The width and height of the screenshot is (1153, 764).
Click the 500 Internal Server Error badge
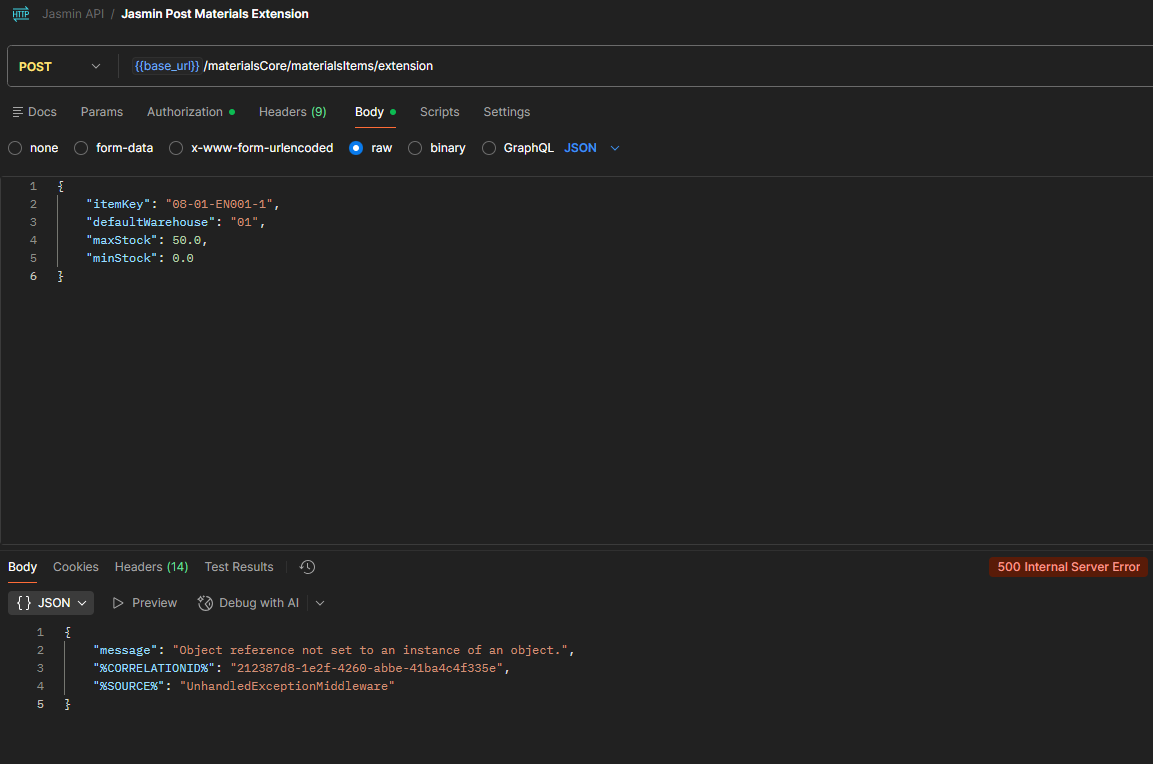click(x=1068, y=567)
